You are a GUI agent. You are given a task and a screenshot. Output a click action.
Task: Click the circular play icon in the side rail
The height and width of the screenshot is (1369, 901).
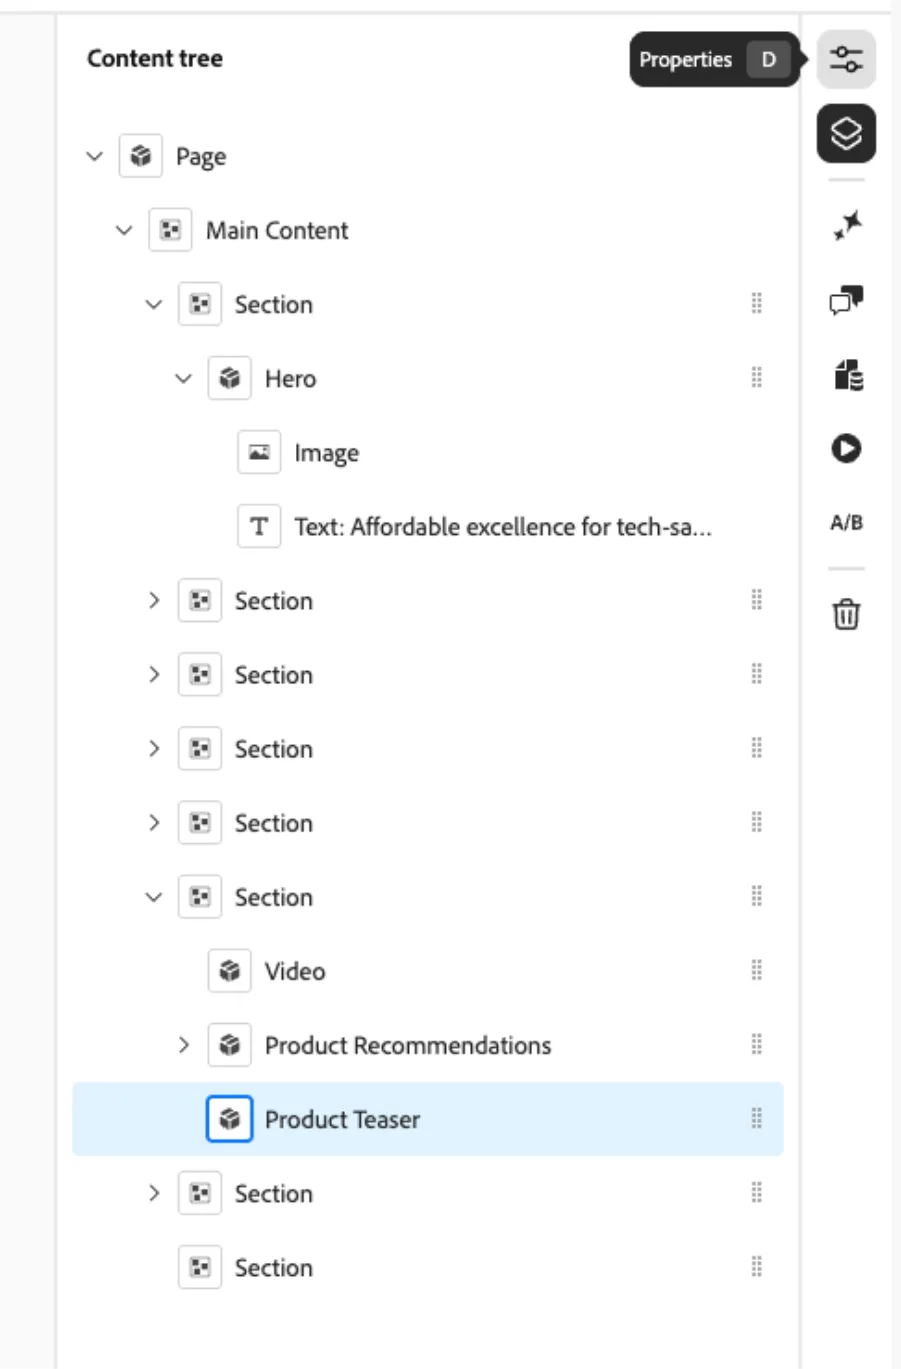coord(846,448)
